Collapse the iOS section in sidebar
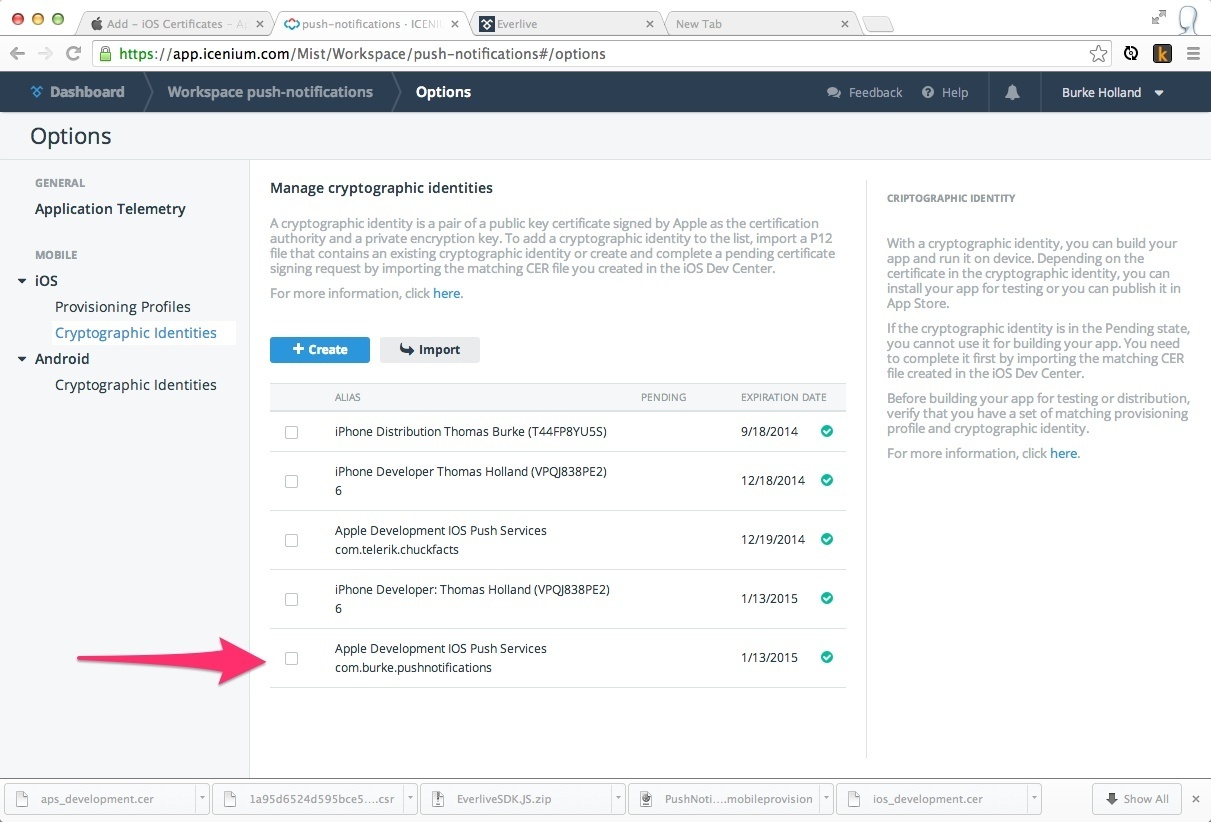1211x822 pixels. point(22,281)
